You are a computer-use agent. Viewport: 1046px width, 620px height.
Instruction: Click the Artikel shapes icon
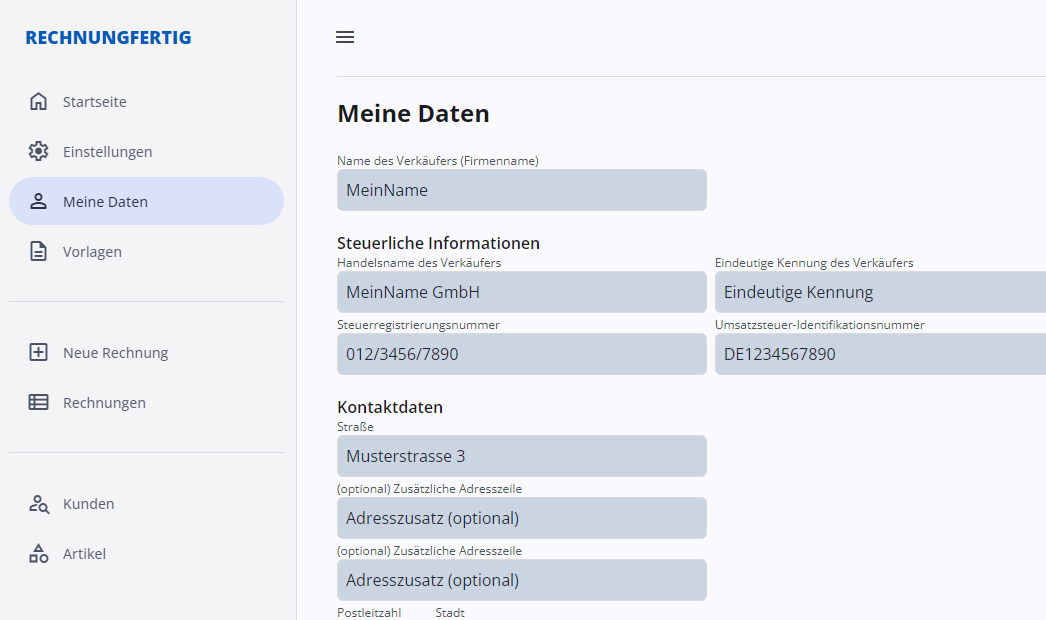(38, 553)
